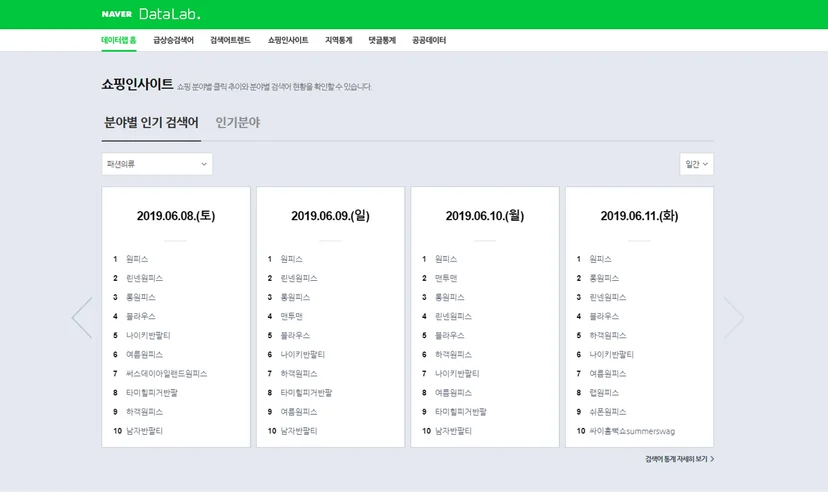The image size is (828, 492).
Task: Click 써스데이아일랜드원피스 in 06.08 list
Action: click(x=166, y=374)
